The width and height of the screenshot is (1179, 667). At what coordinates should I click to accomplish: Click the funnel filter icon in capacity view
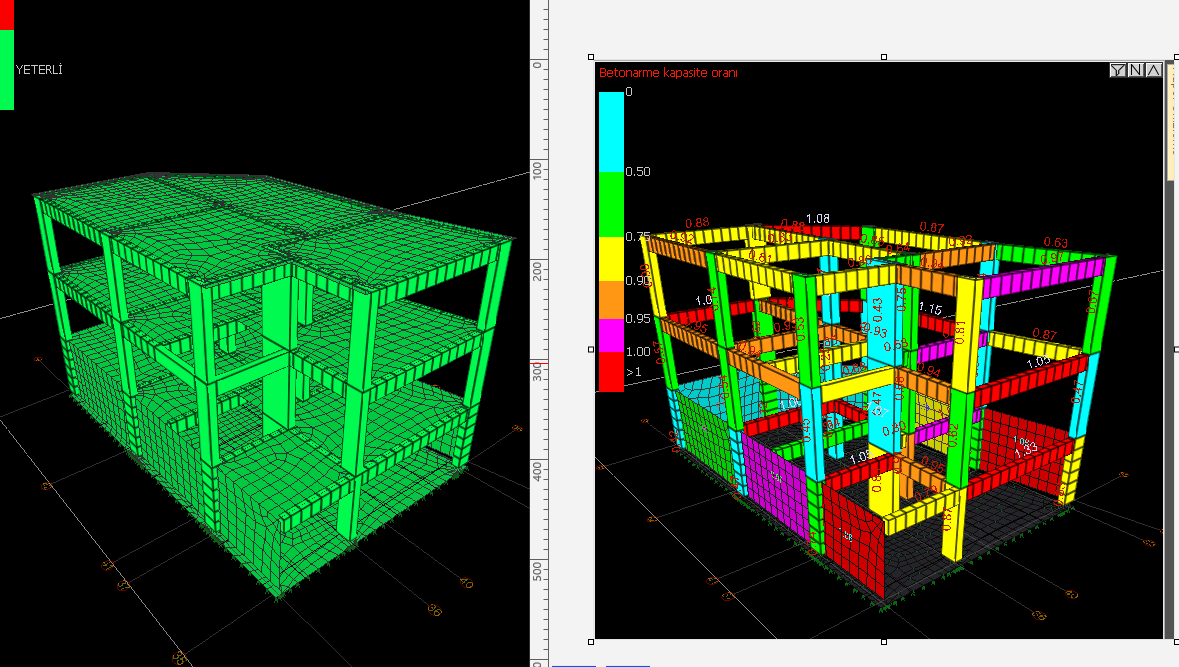pos(1118,70)
